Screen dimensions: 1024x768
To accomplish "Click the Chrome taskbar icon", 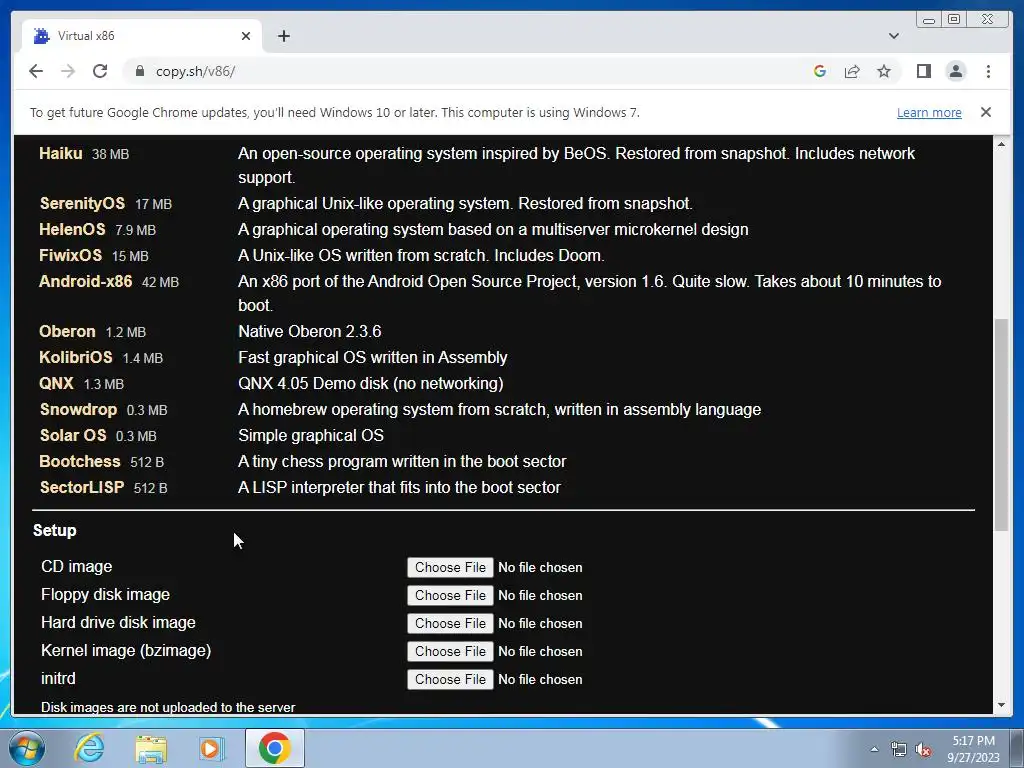I will (x=274, y=748).
